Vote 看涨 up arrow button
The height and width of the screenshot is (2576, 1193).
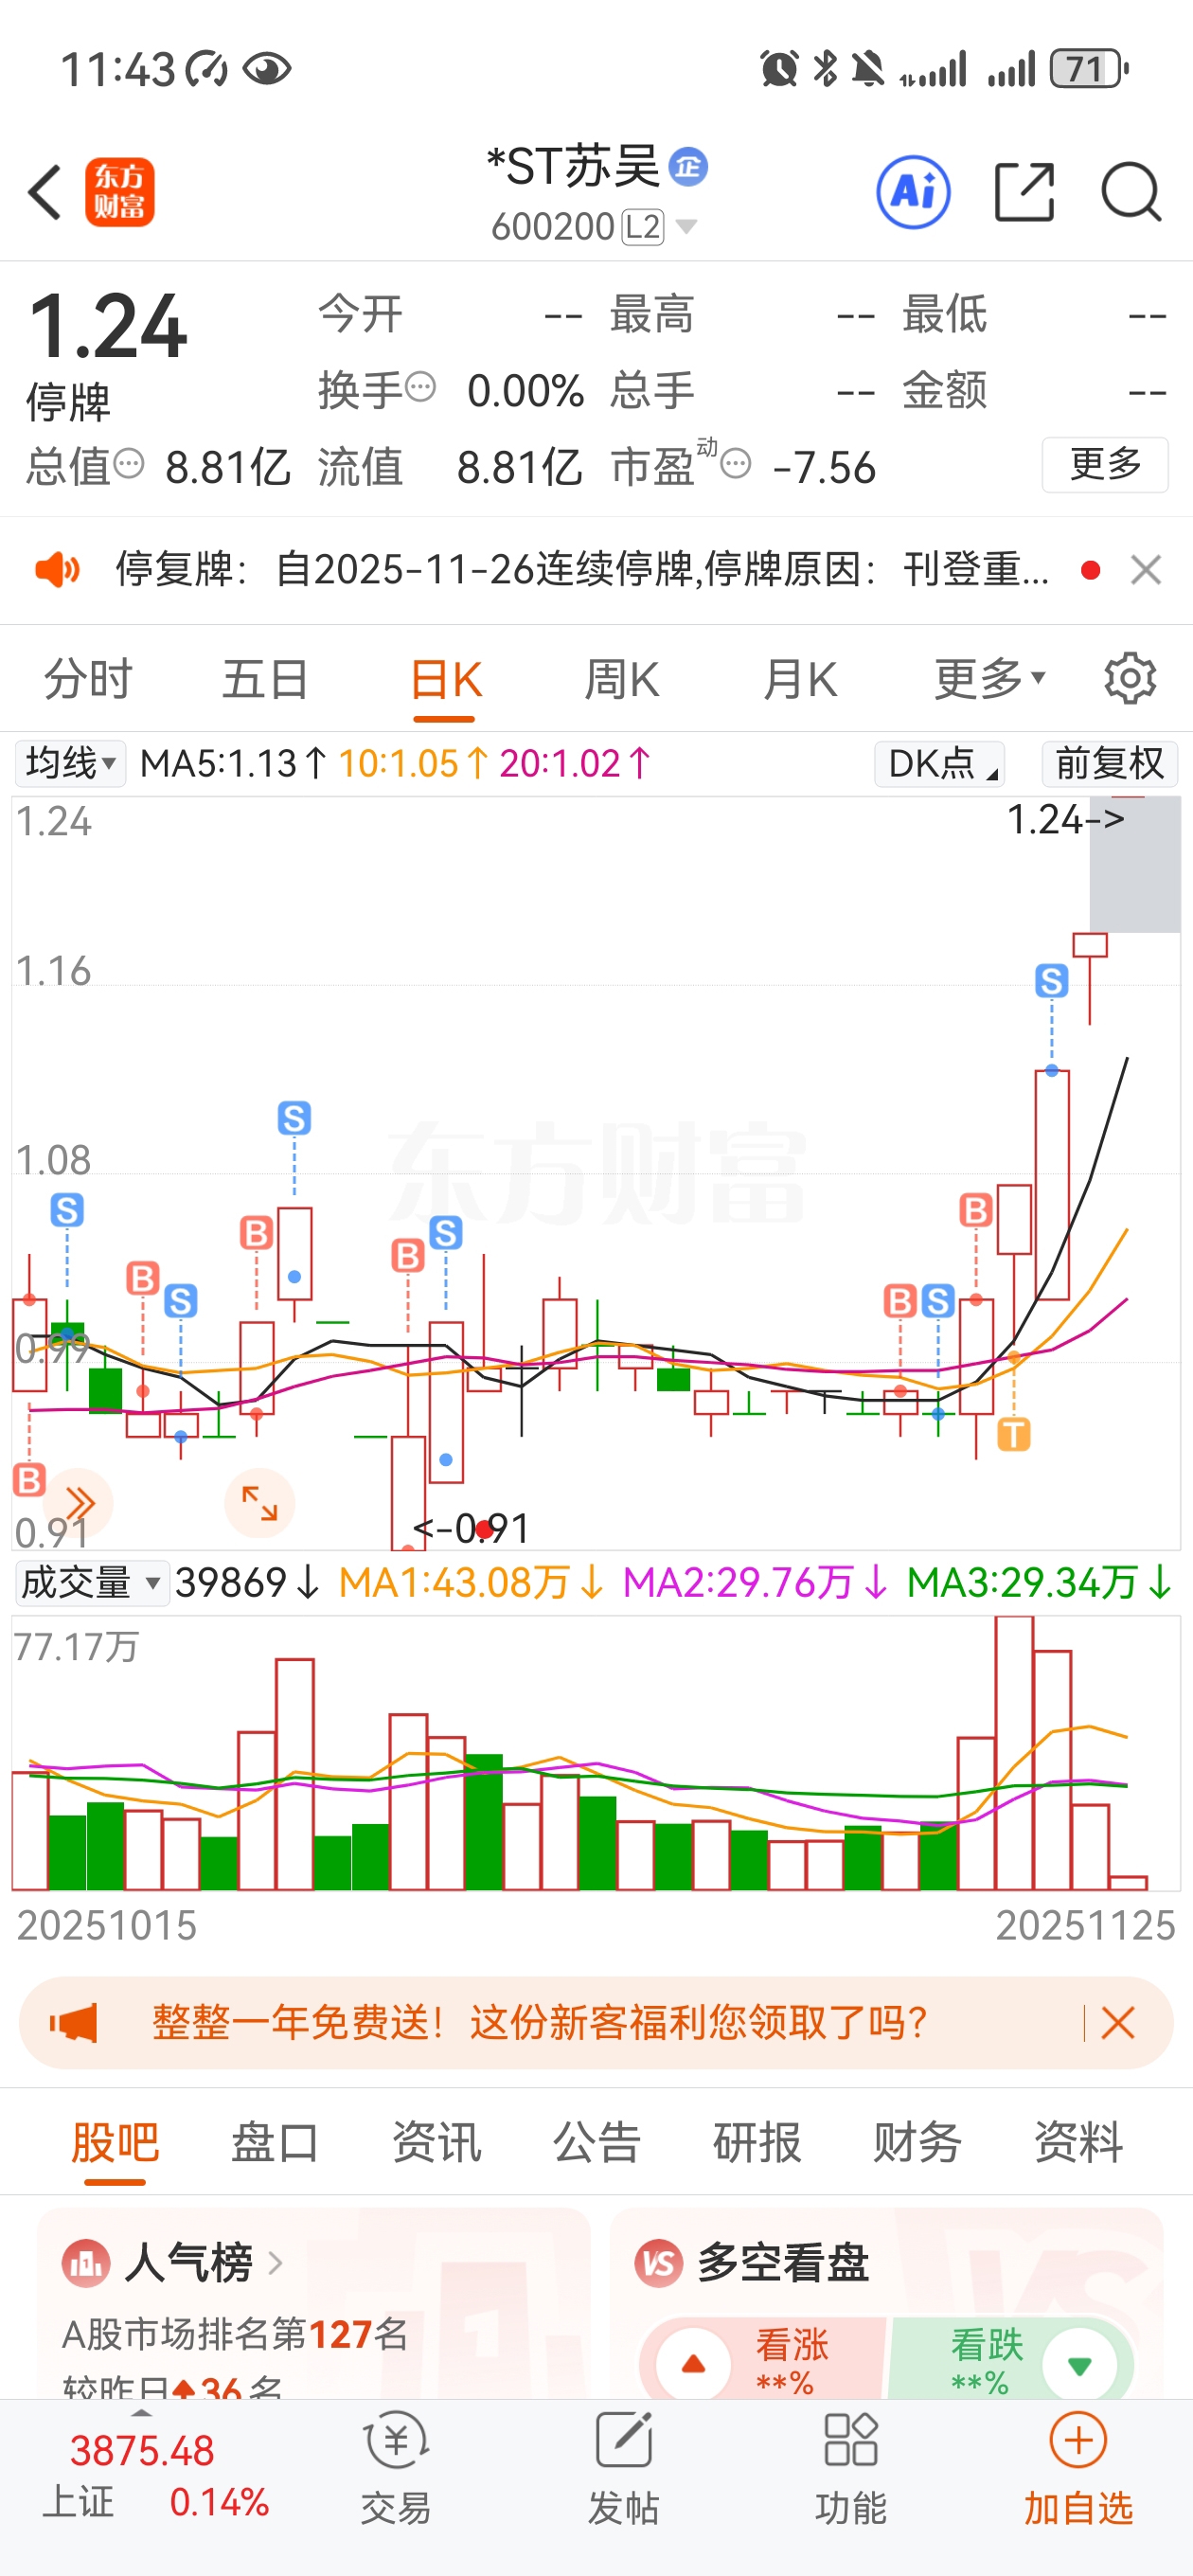coord(693,2365)
